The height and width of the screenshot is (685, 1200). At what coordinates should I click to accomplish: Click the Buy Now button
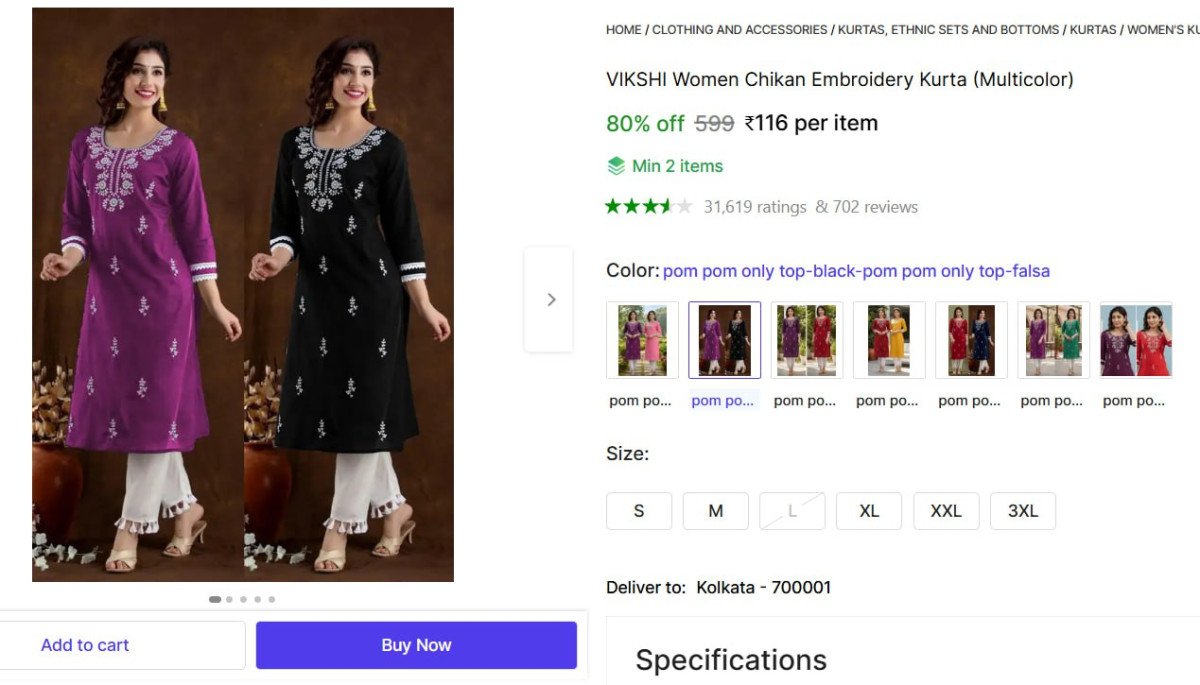[416, 645]
